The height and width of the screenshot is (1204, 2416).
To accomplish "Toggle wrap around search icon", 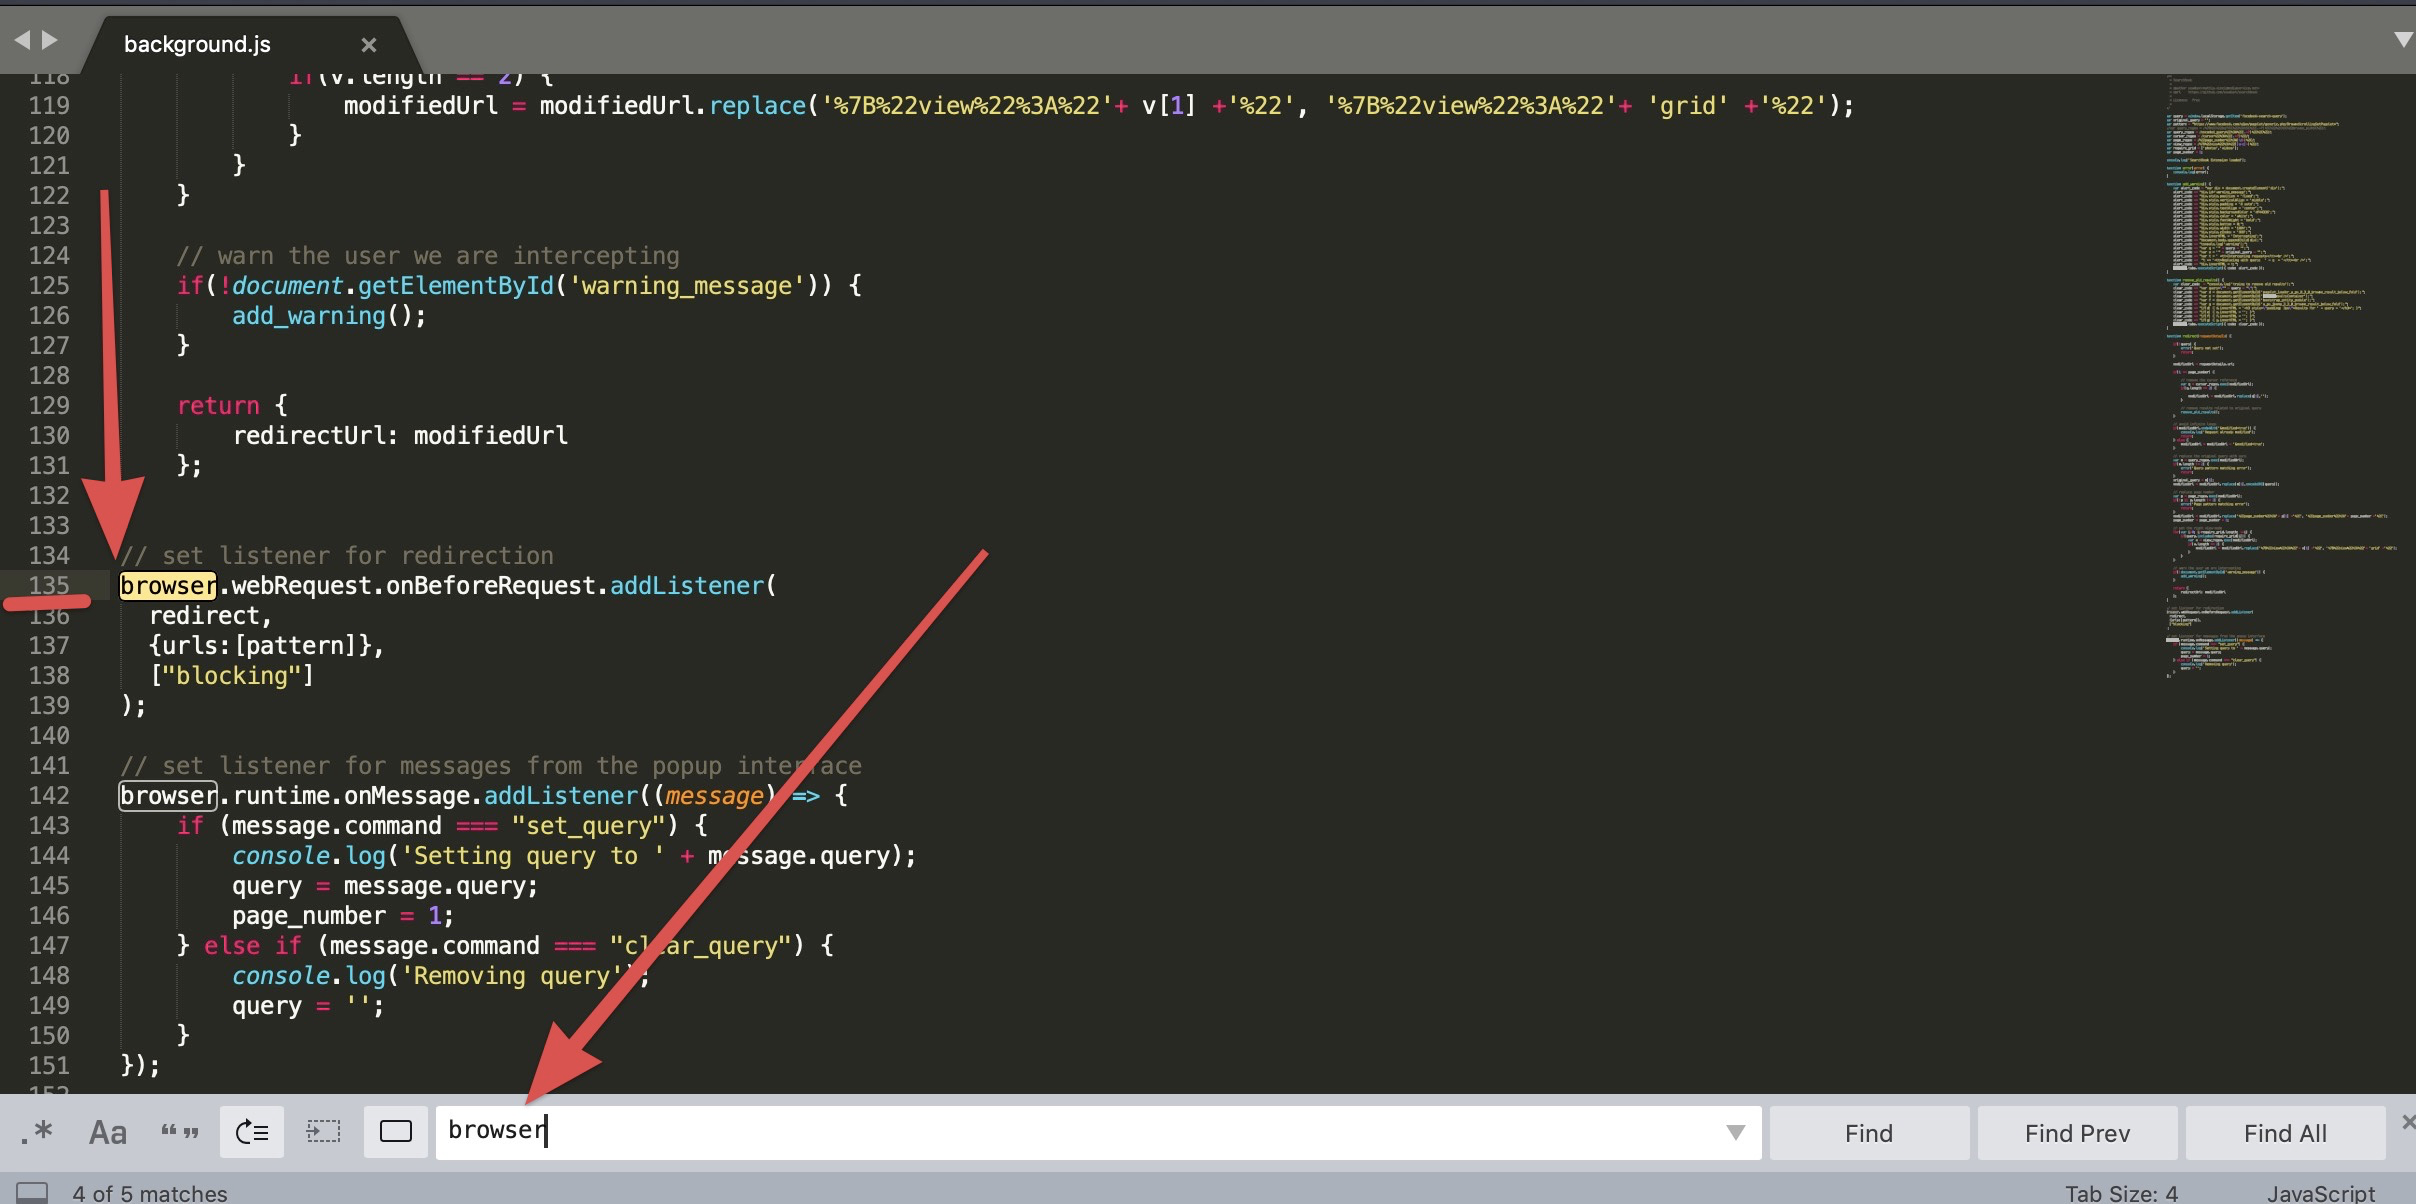I will coord(252,1132).
